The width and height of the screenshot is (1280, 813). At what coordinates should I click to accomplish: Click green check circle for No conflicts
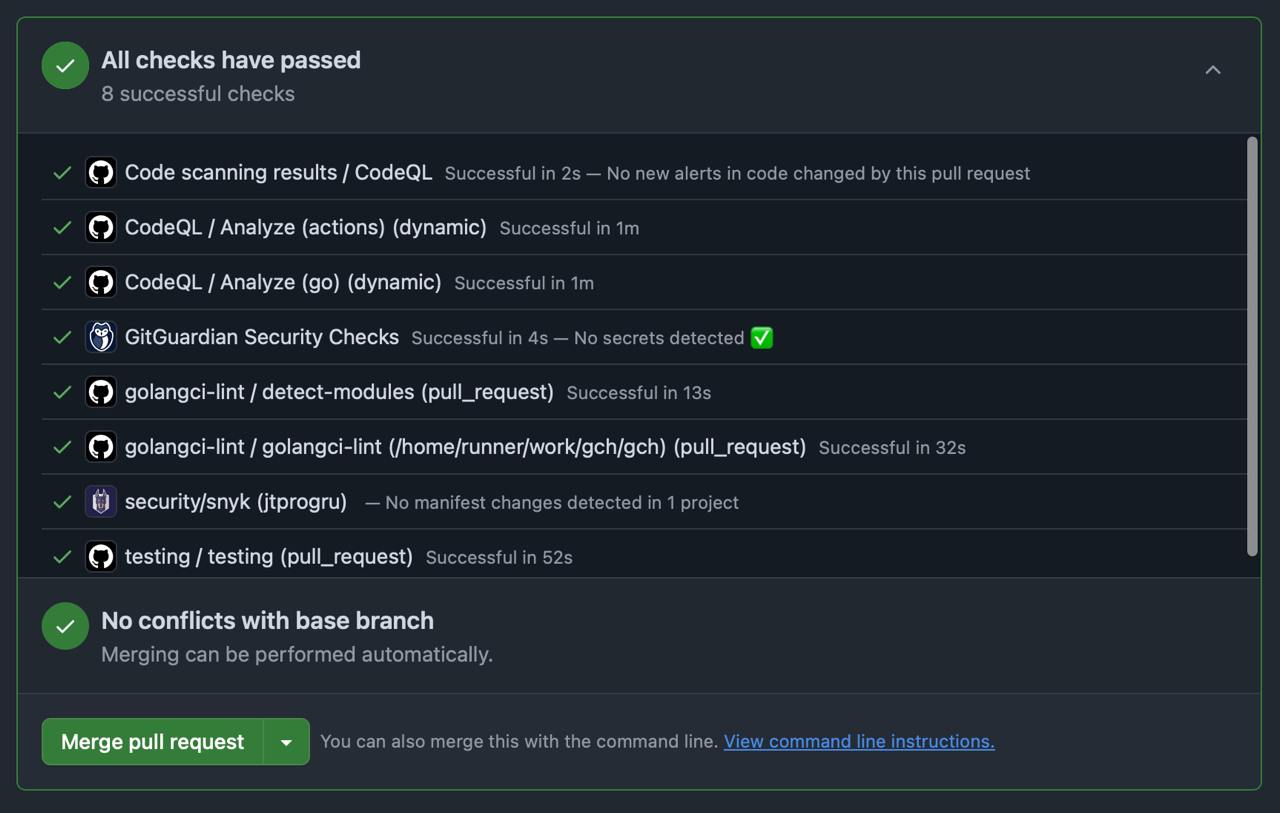click(x=65, y=626)
